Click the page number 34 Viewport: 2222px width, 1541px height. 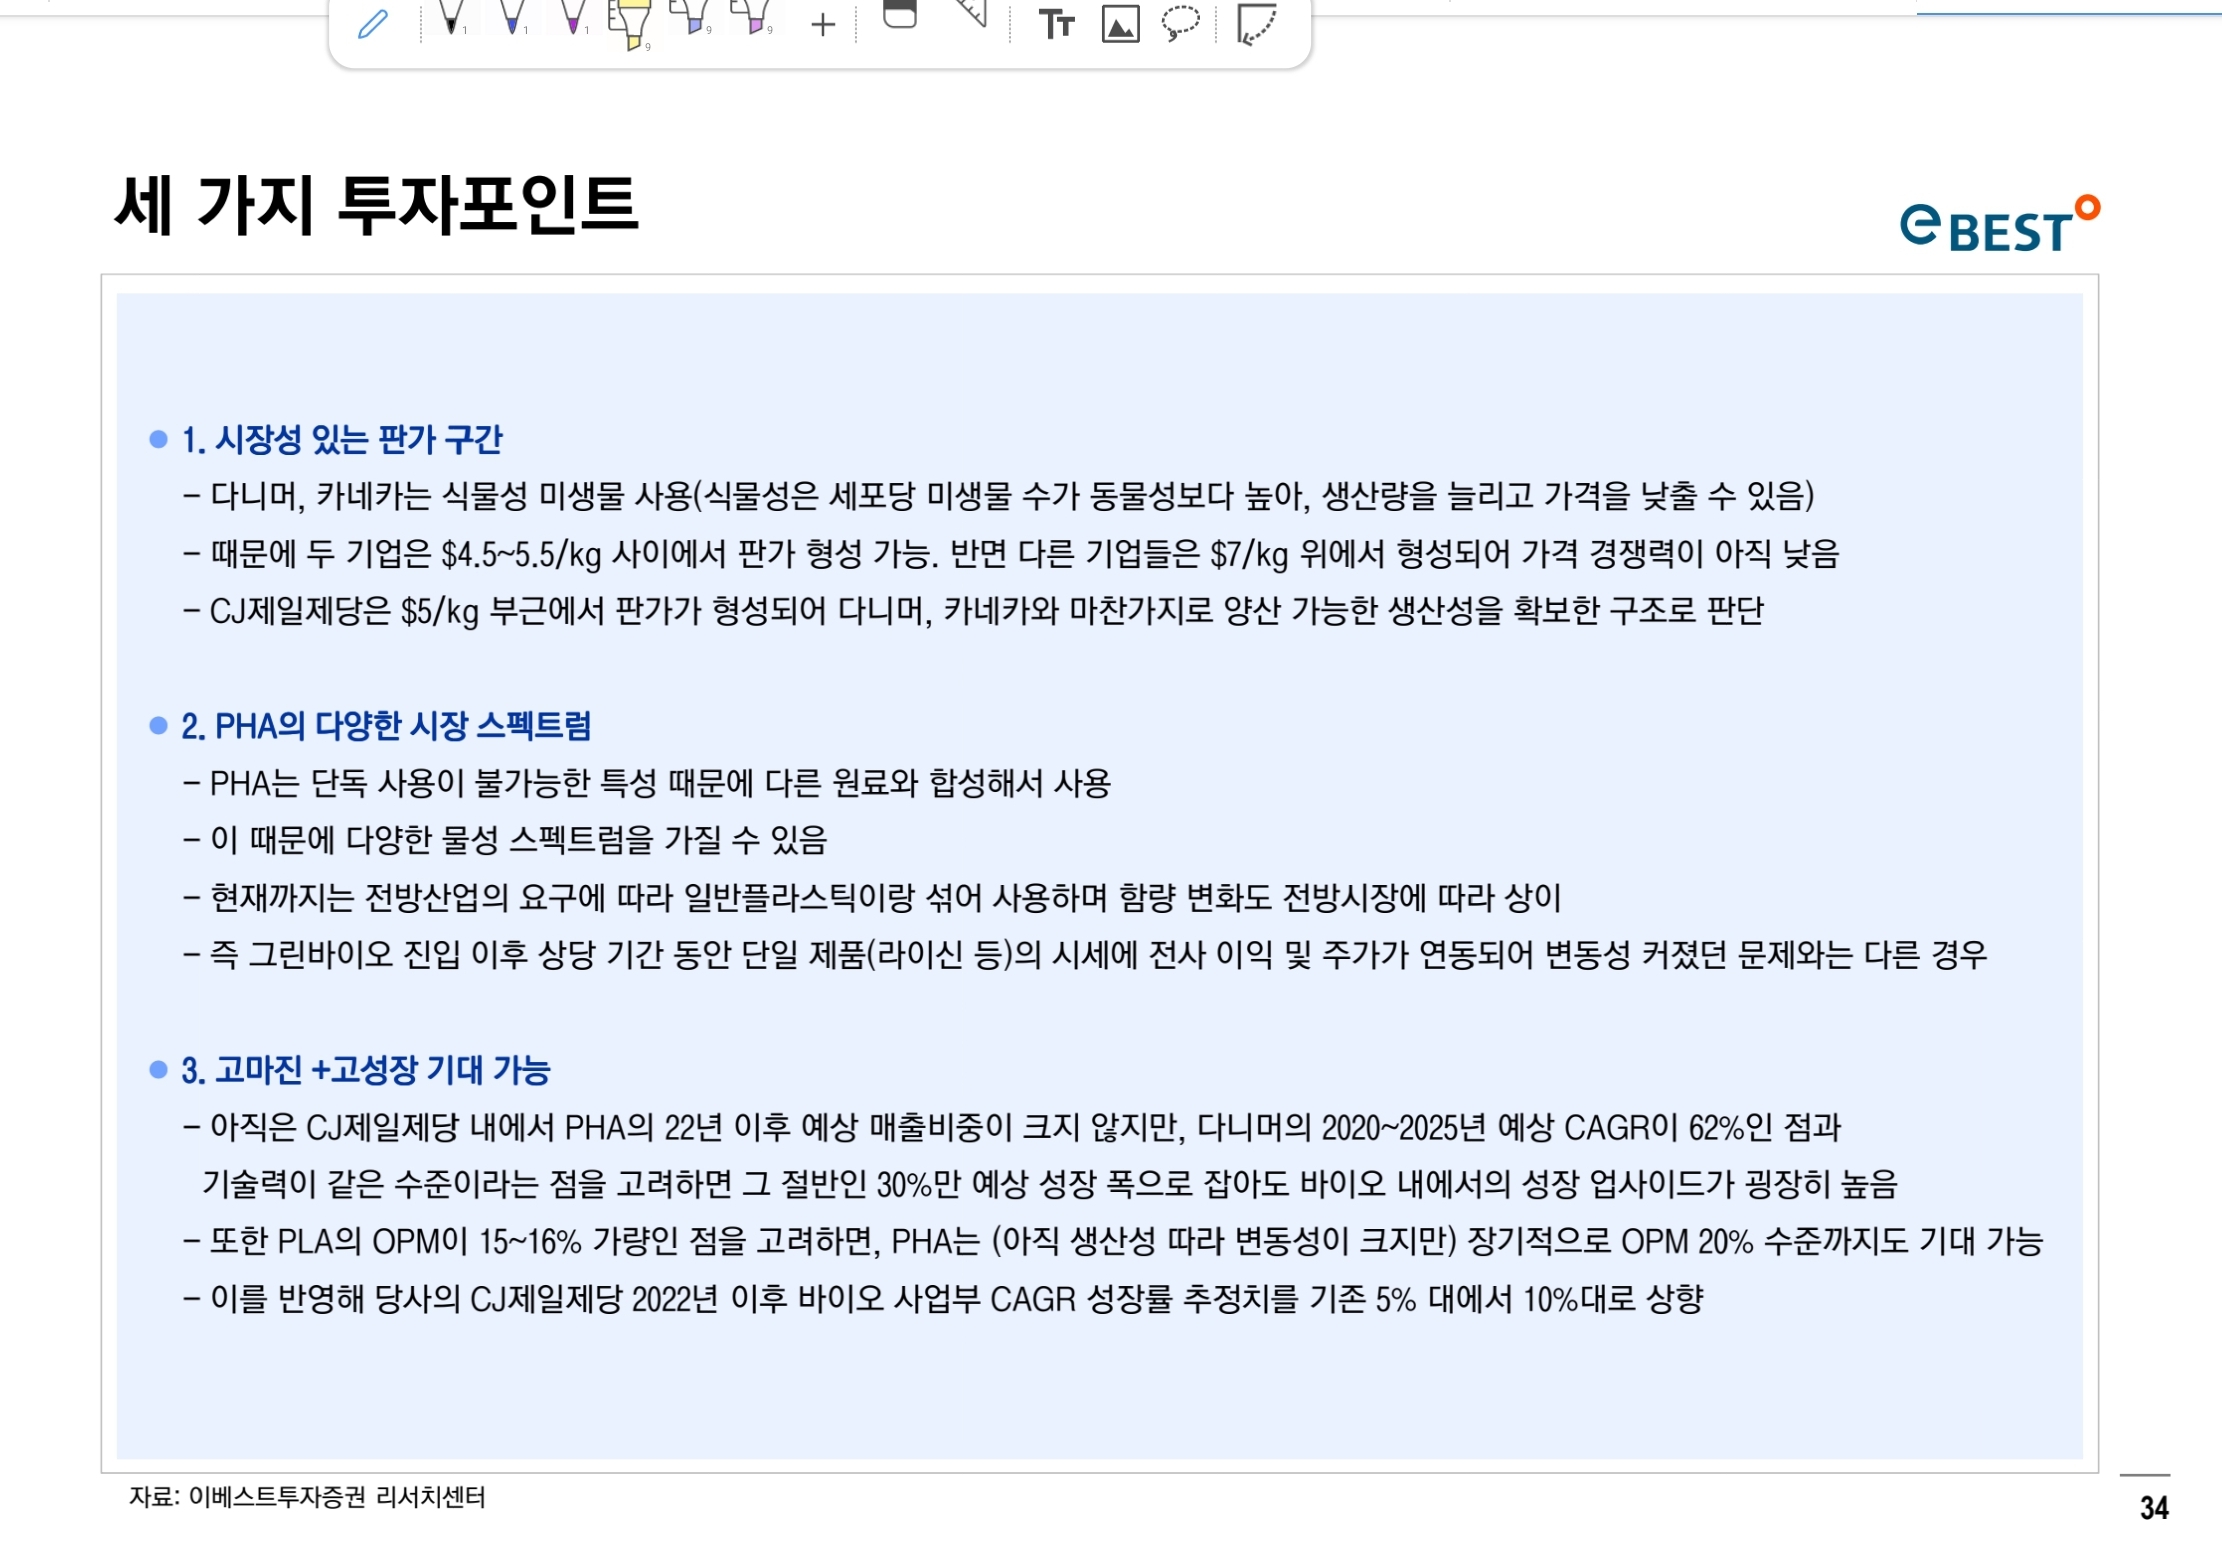pyautogui.click(x=2153, y=1507)
